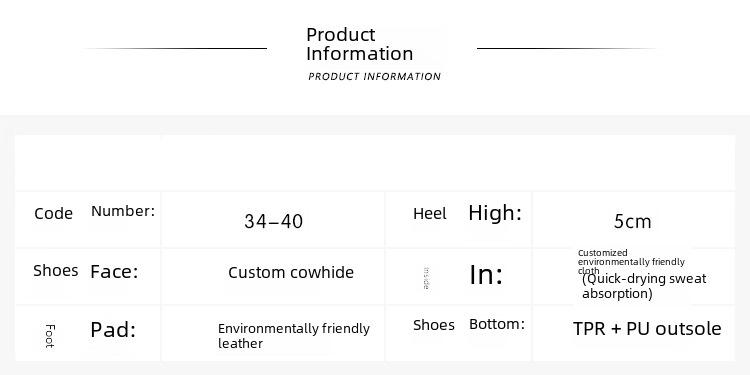Image resolution: width=750 pixels, height=375 pixels.
Task: Click the Pad: label
Action: point(113,330)
